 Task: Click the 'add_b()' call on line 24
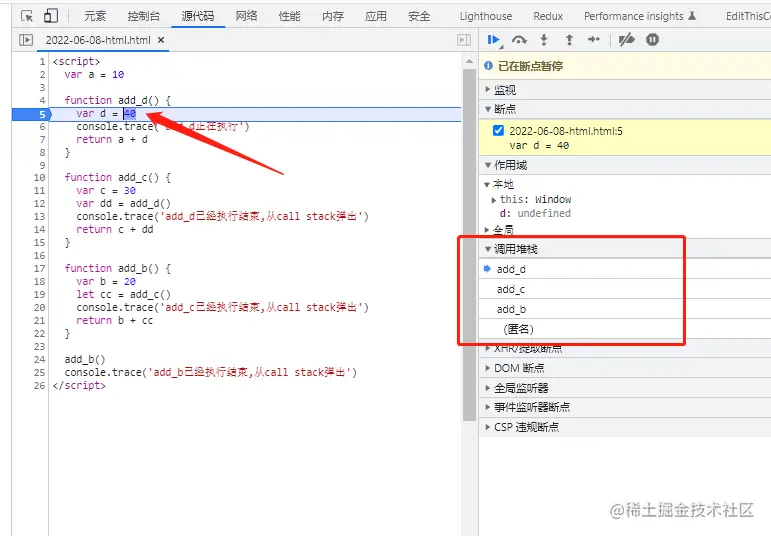(x=85, y=359)
